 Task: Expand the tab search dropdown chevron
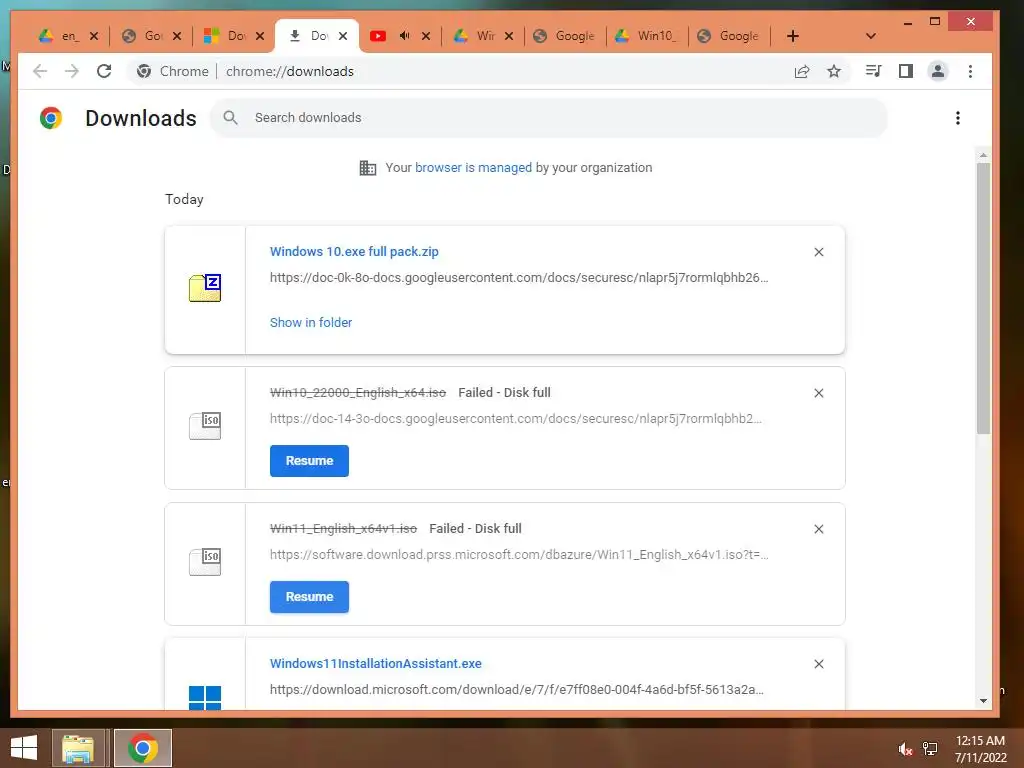871,36
